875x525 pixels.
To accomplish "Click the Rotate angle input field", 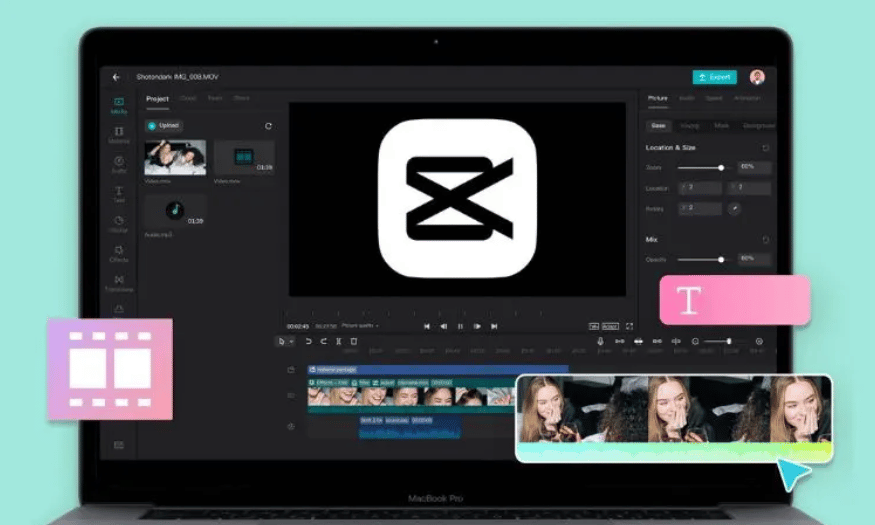I will [700, 208].
